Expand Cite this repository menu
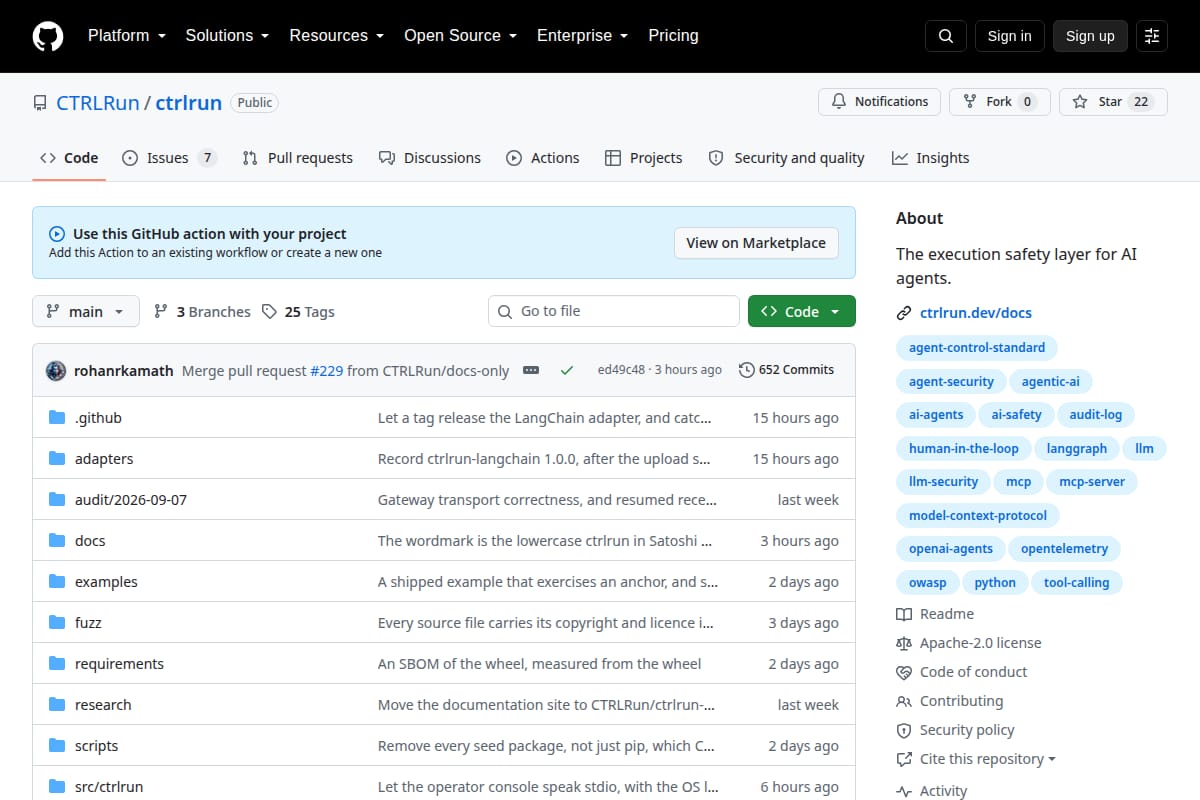This screenshot has height=800, width=1200. [976, 759]
